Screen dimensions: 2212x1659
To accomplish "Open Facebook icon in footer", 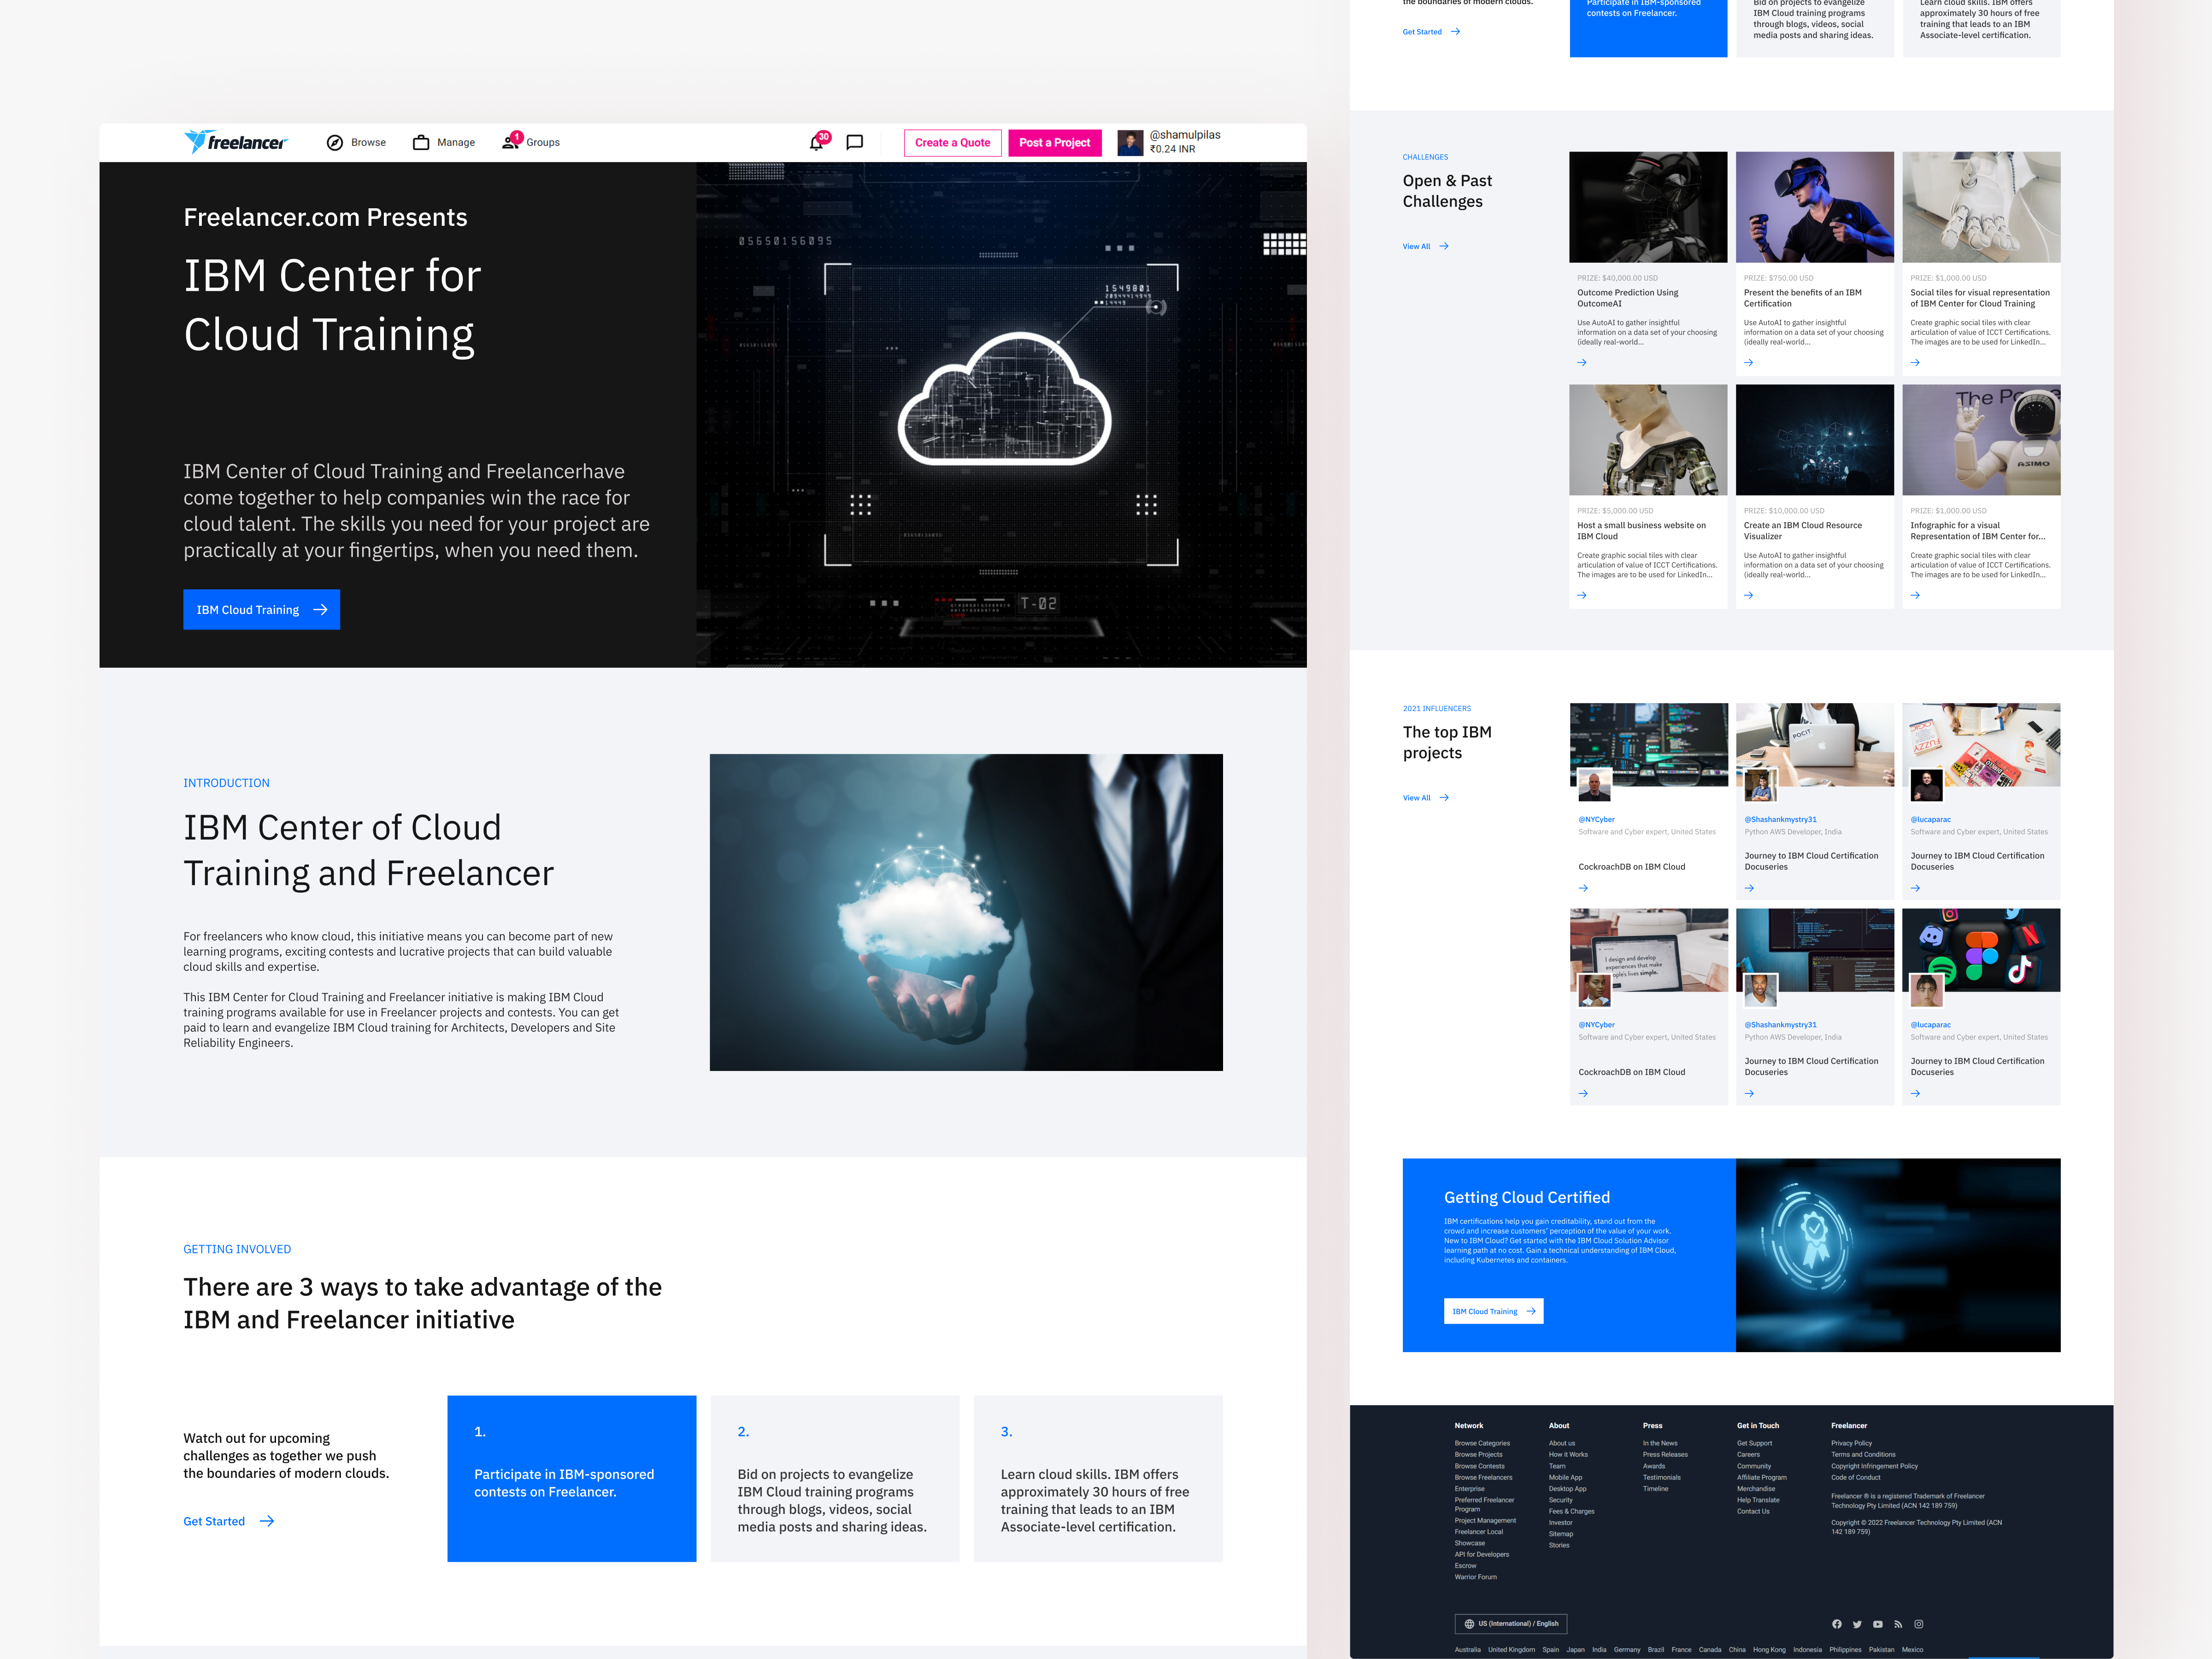I will 1837,1624.
